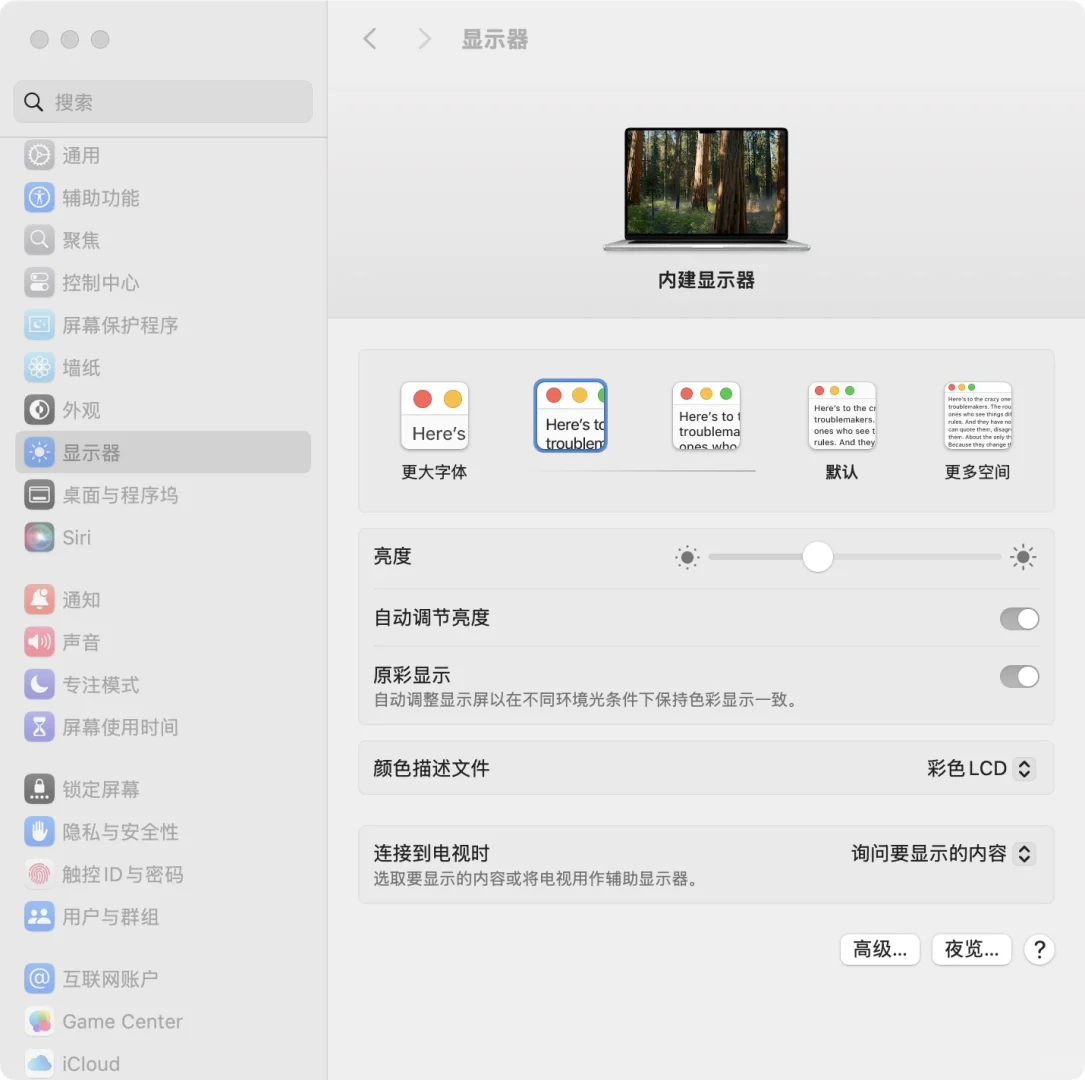Open the 声音 sound icon

point(39,642)
